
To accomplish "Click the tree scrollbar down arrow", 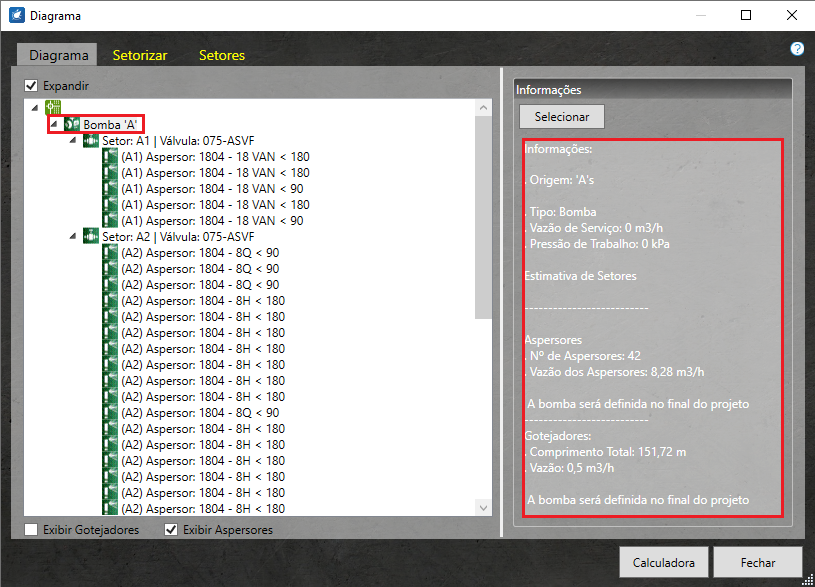I will [484, 507].
